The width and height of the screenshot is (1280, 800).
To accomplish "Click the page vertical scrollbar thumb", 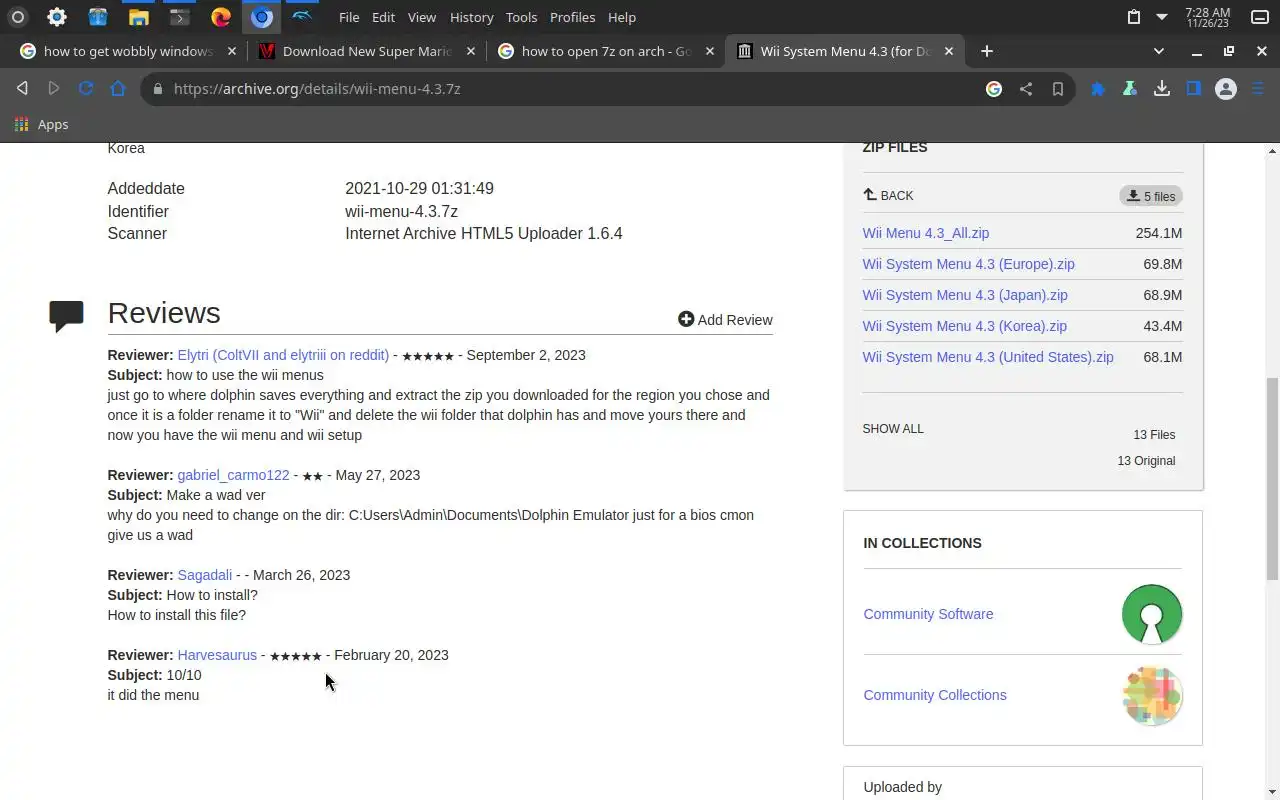I will point(1272,478).
